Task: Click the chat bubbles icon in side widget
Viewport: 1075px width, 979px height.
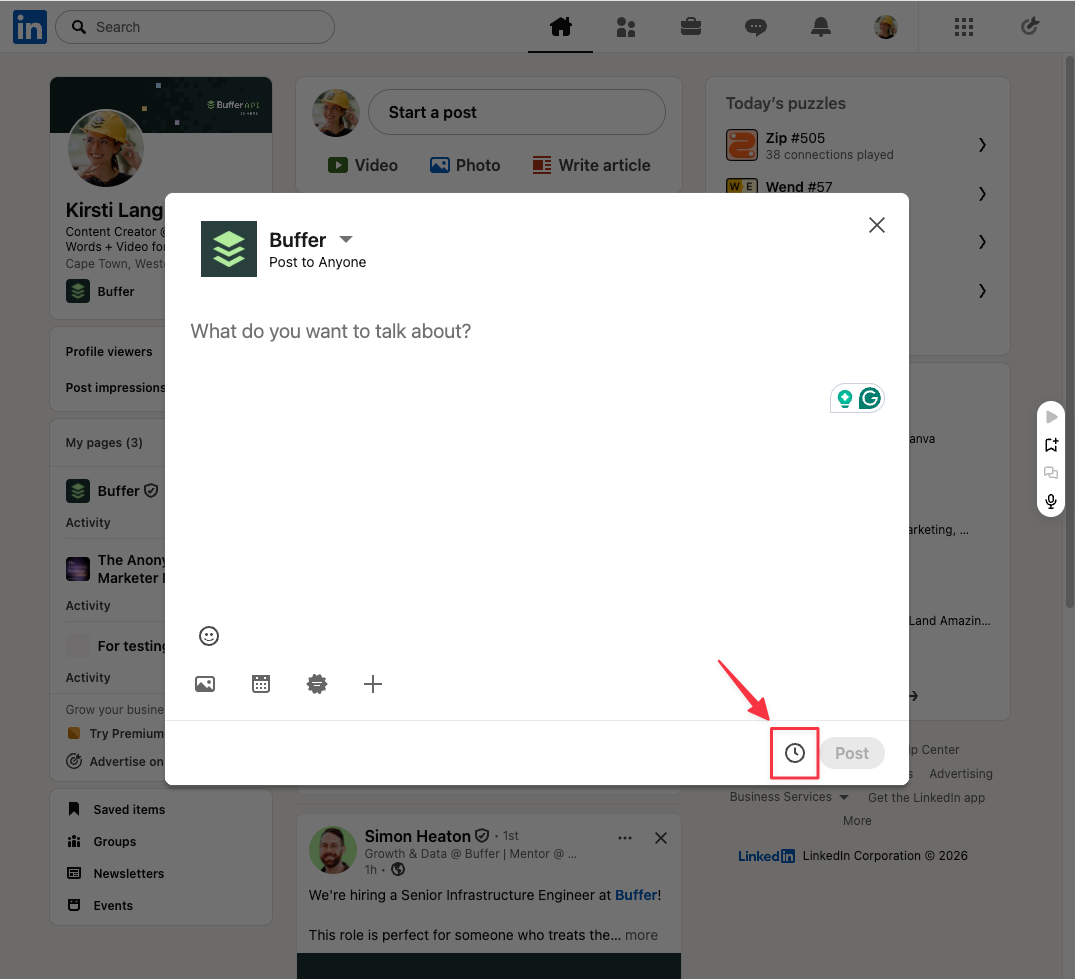Action: [1051, 473]
